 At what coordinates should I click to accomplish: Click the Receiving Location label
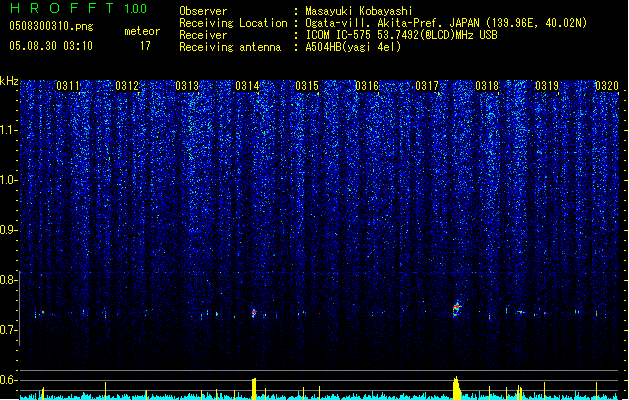click(x=233, y=23)
